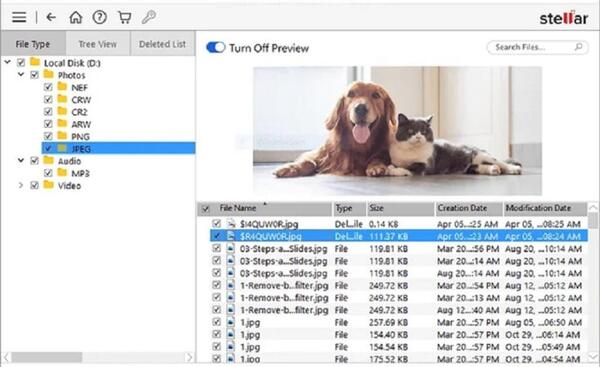Collapse the Audio tree node
The height and width of the screenshot is (367, 600).
point(21,160)
